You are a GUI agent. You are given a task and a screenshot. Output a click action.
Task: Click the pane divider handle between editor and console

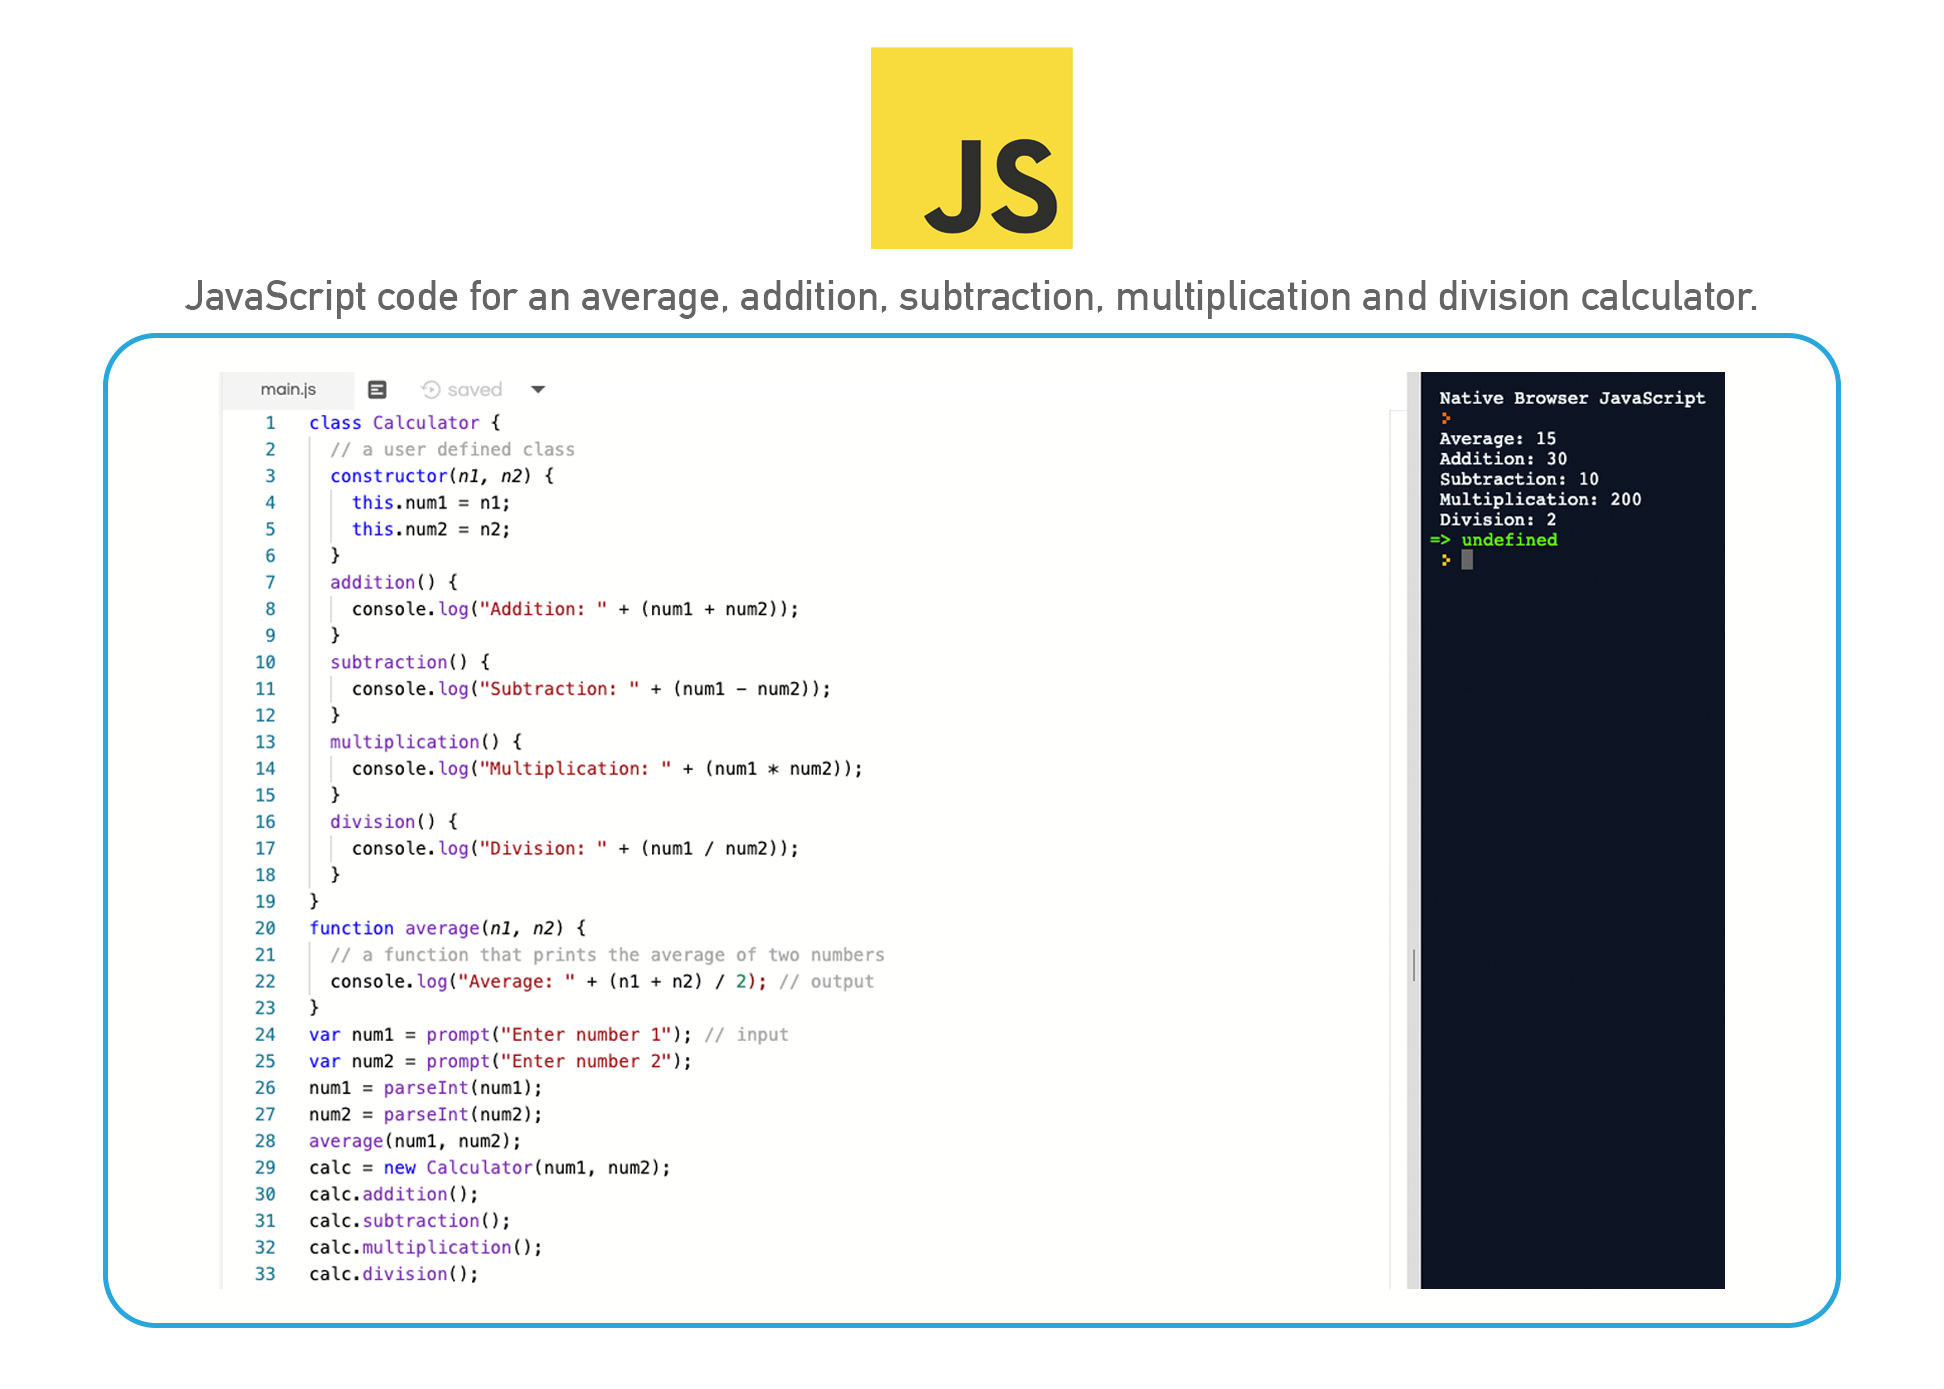pyautogui.click(x=1413, y=965)
